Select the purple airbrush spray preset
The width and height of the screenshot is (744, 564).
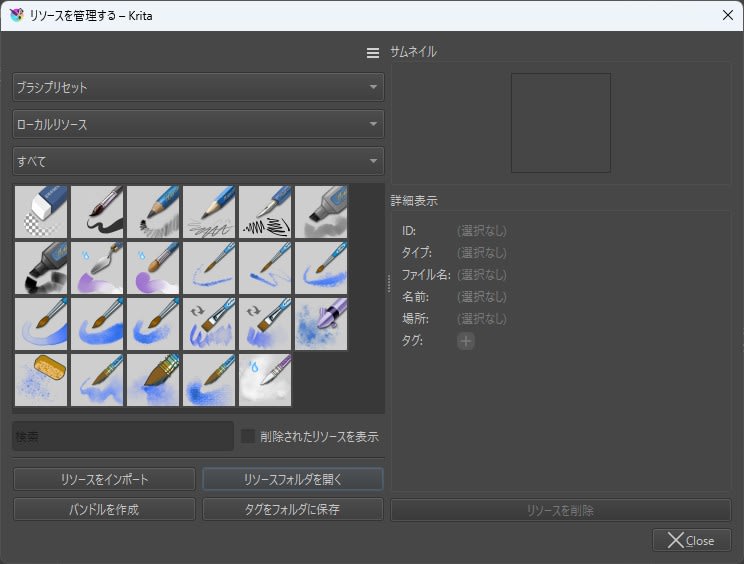tap(321, 324)
